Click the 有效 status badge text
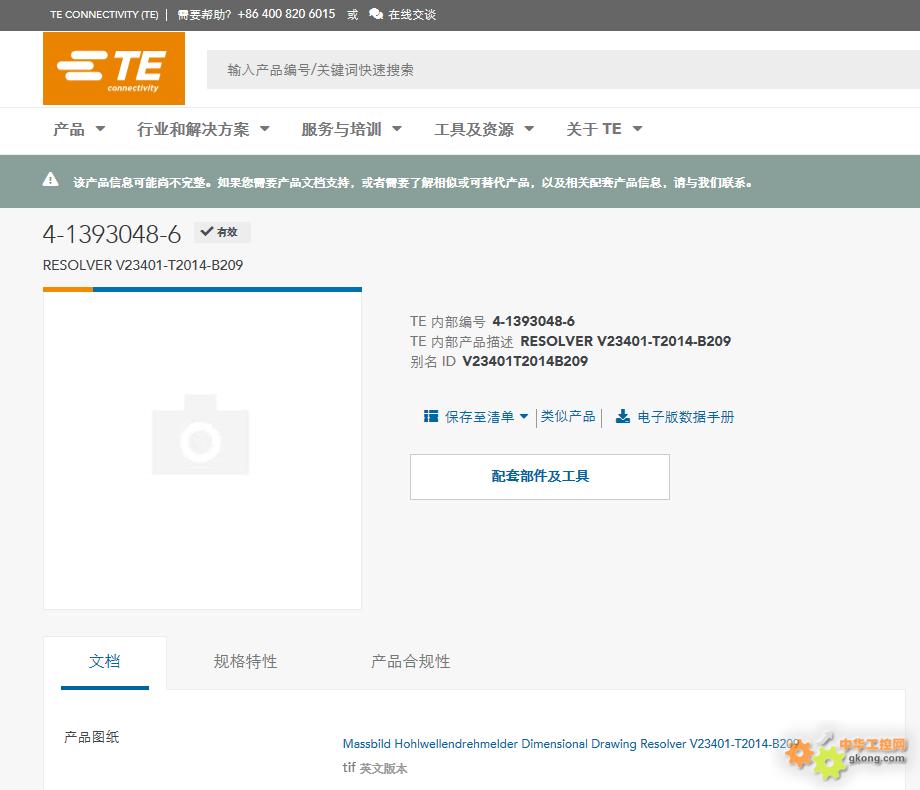Image resolution: width=920 pixels, height=790 pixels. [227, 232]
